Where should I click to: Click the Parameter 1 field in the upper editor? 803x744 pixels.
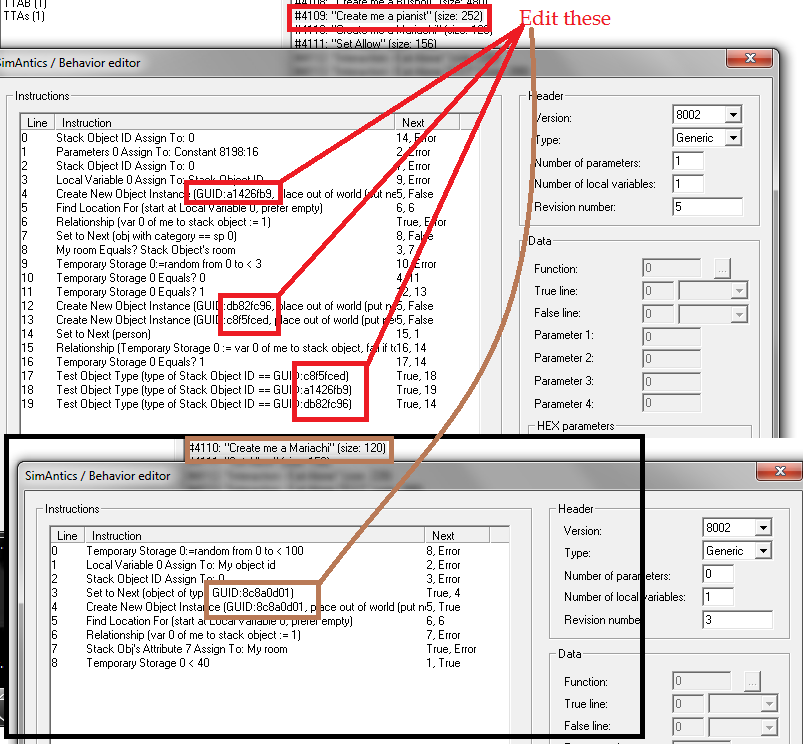coord(671,336)
